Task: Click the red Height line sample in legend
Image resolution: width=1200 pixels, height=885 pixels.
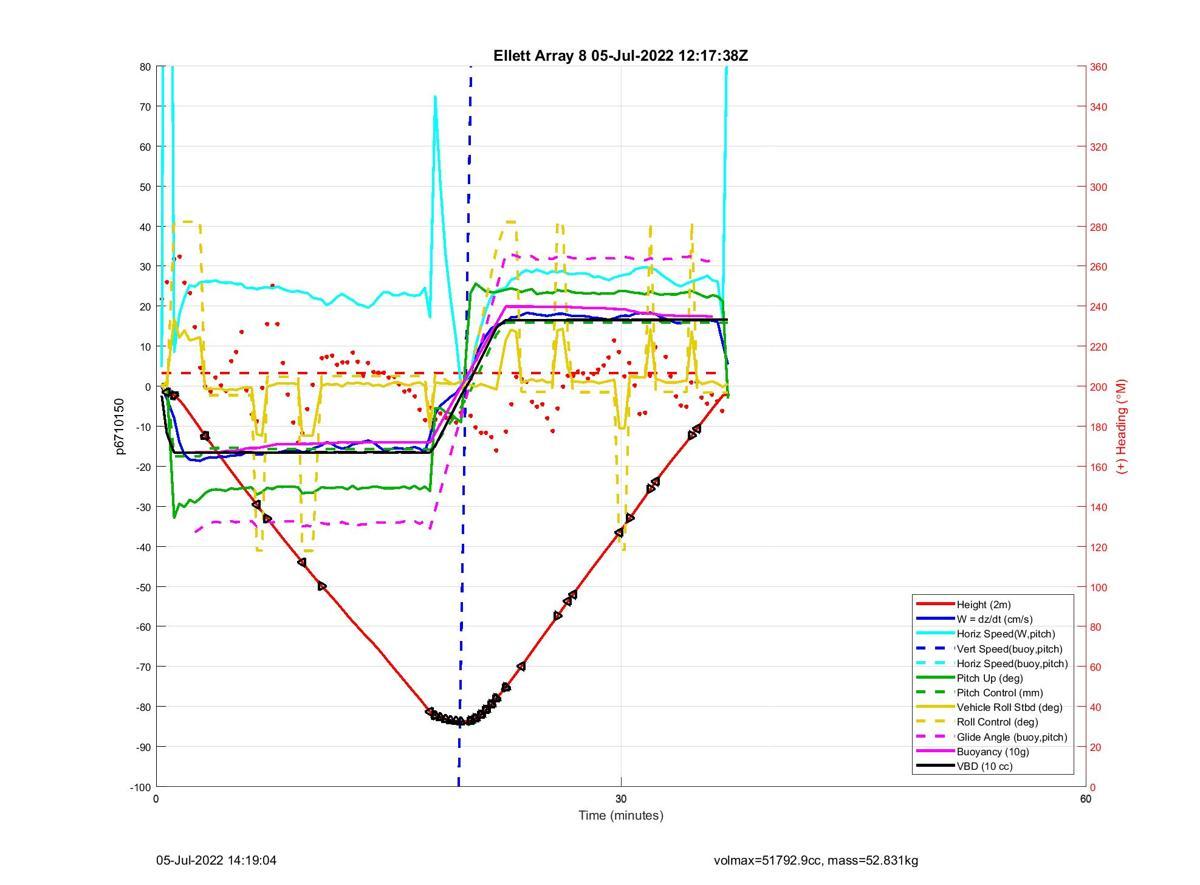Action: click(934, 604)
